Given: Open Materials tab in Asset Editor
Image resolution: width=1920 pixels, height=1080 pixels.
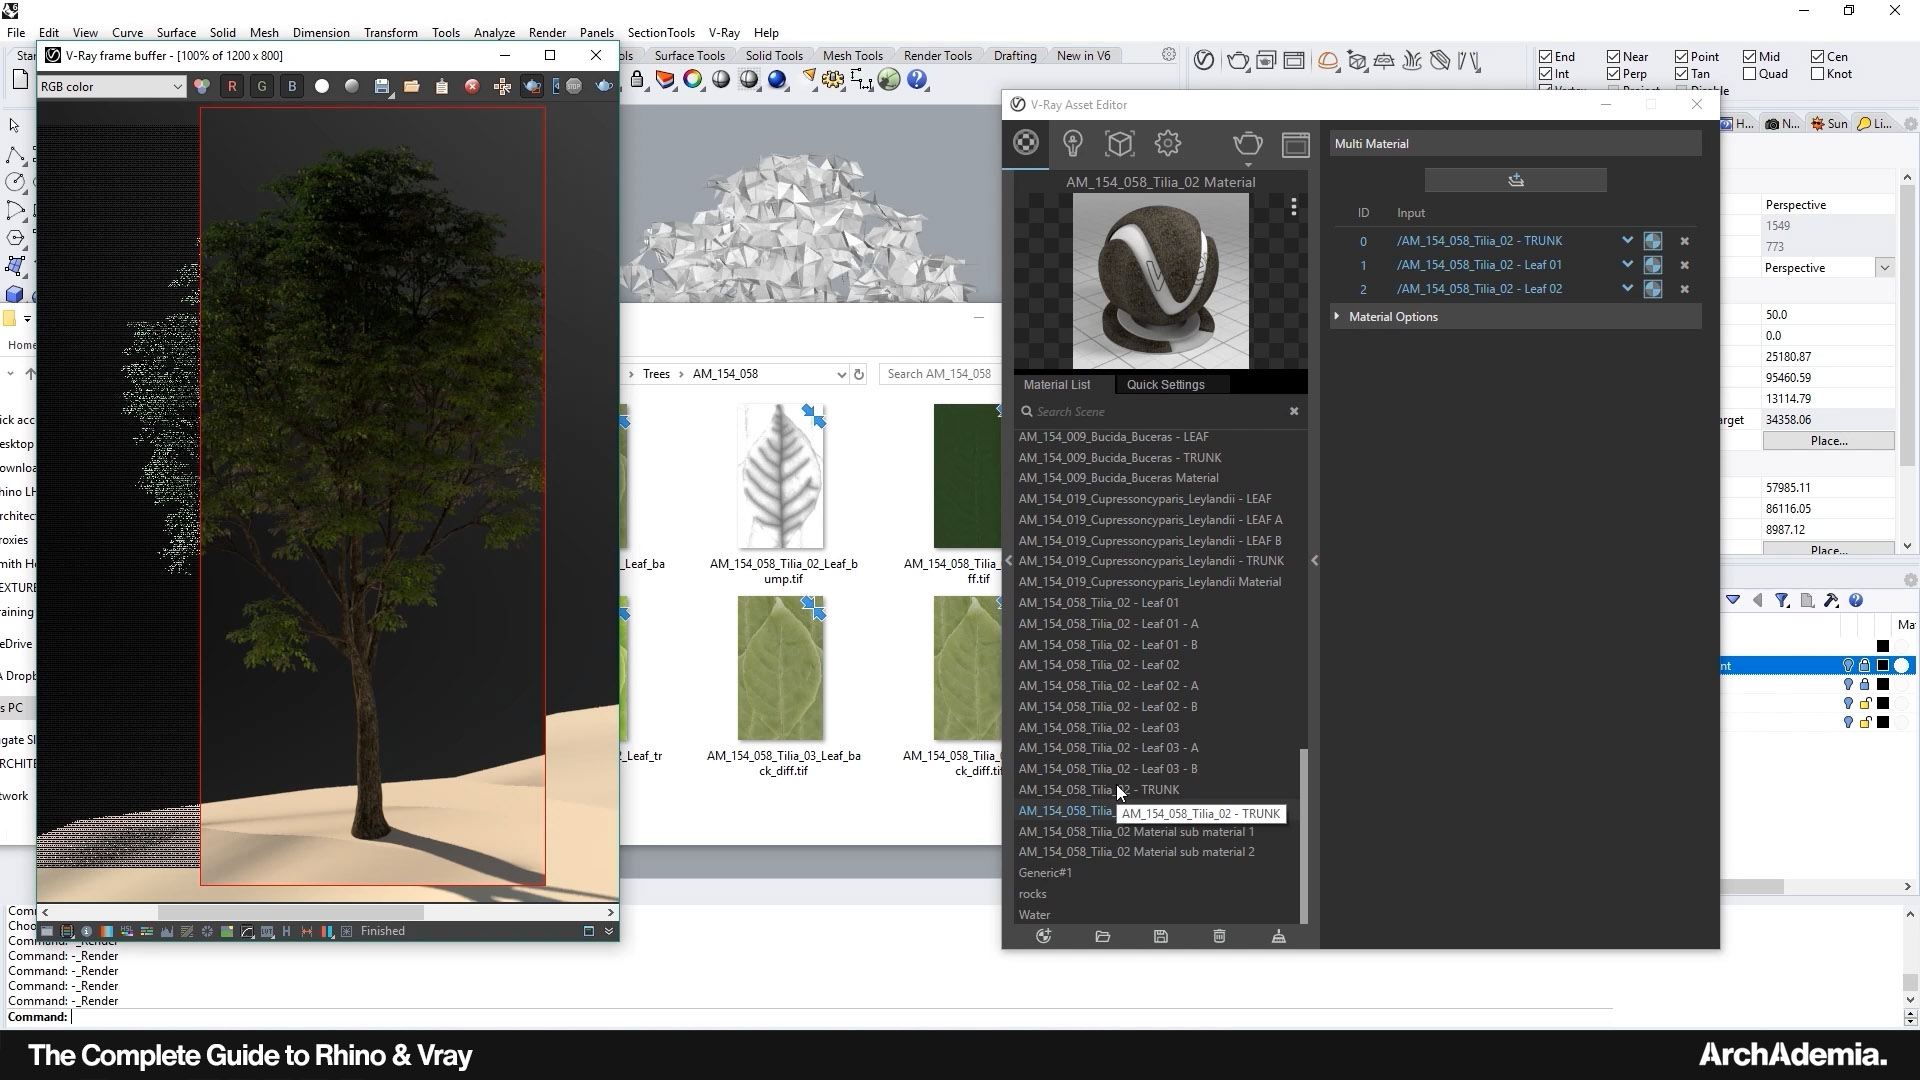Looking at the screenshot, I should click(x=1025, y=143).
